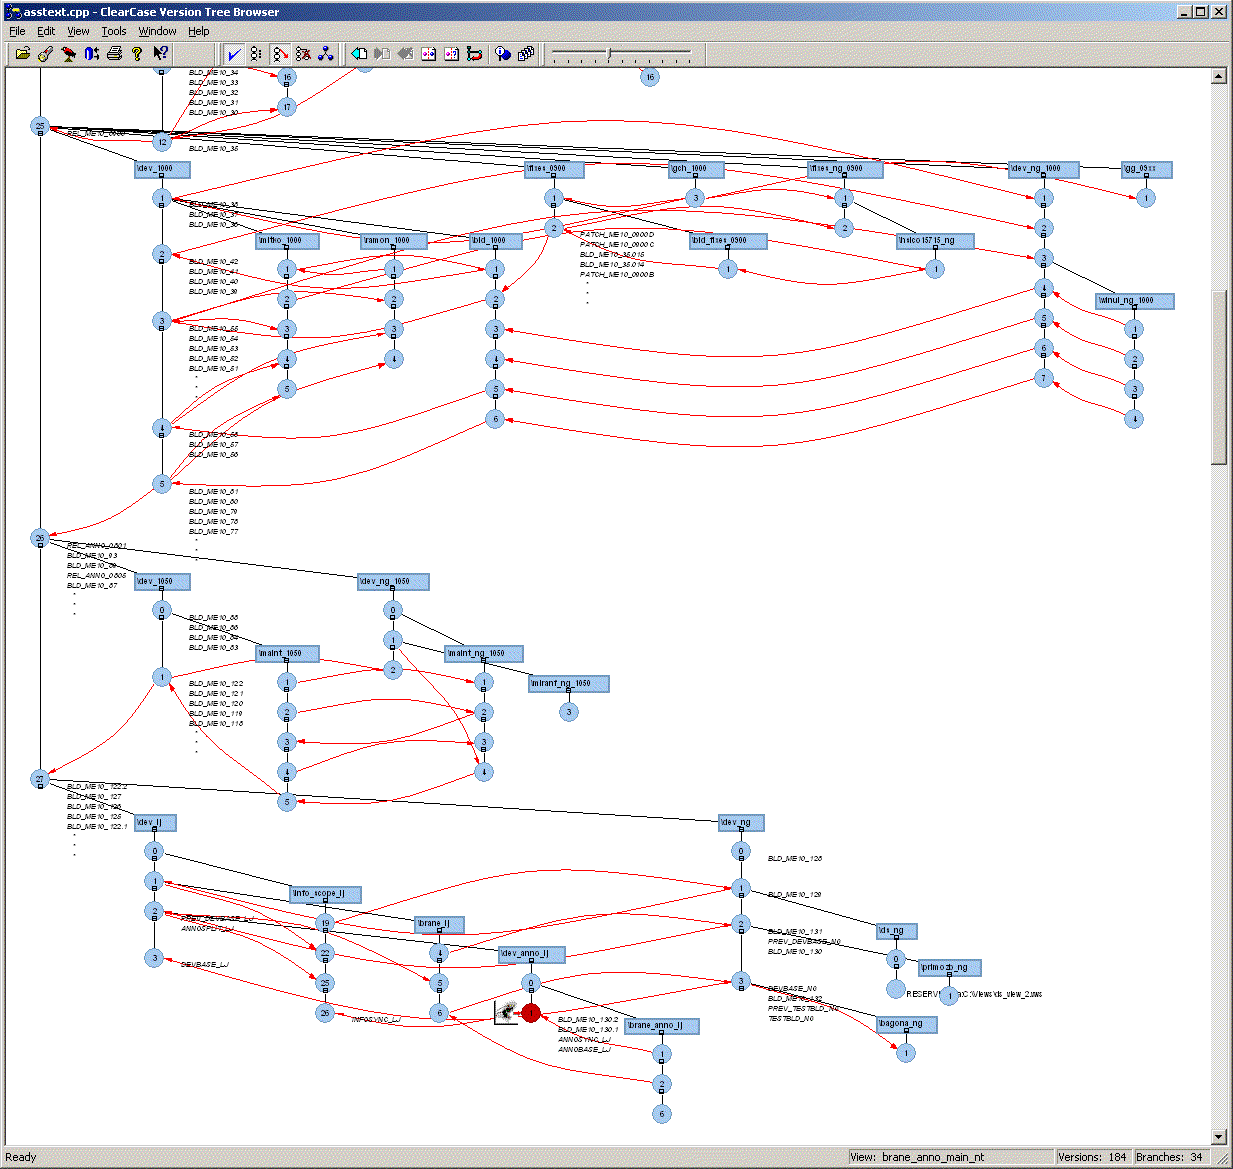Click the 'Versions: 184' status bar entry
This screenshot has height=1169, width=1233.
[x=1093, y=1157]
